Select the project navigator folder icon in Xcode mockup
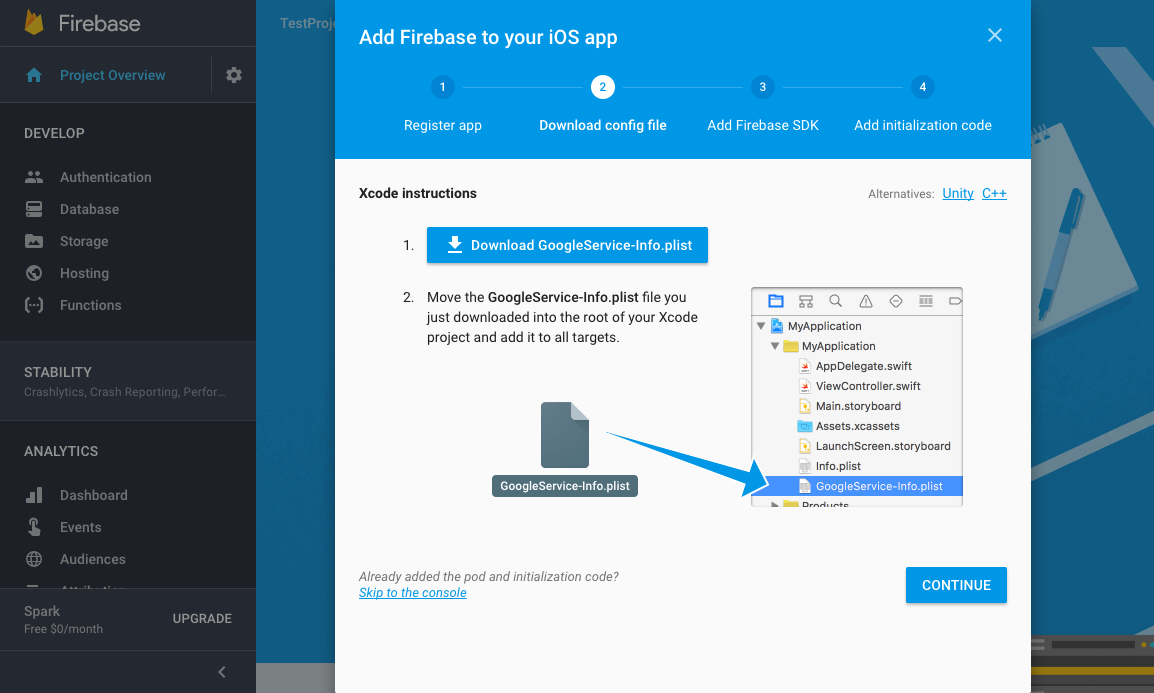 point(774,300)
